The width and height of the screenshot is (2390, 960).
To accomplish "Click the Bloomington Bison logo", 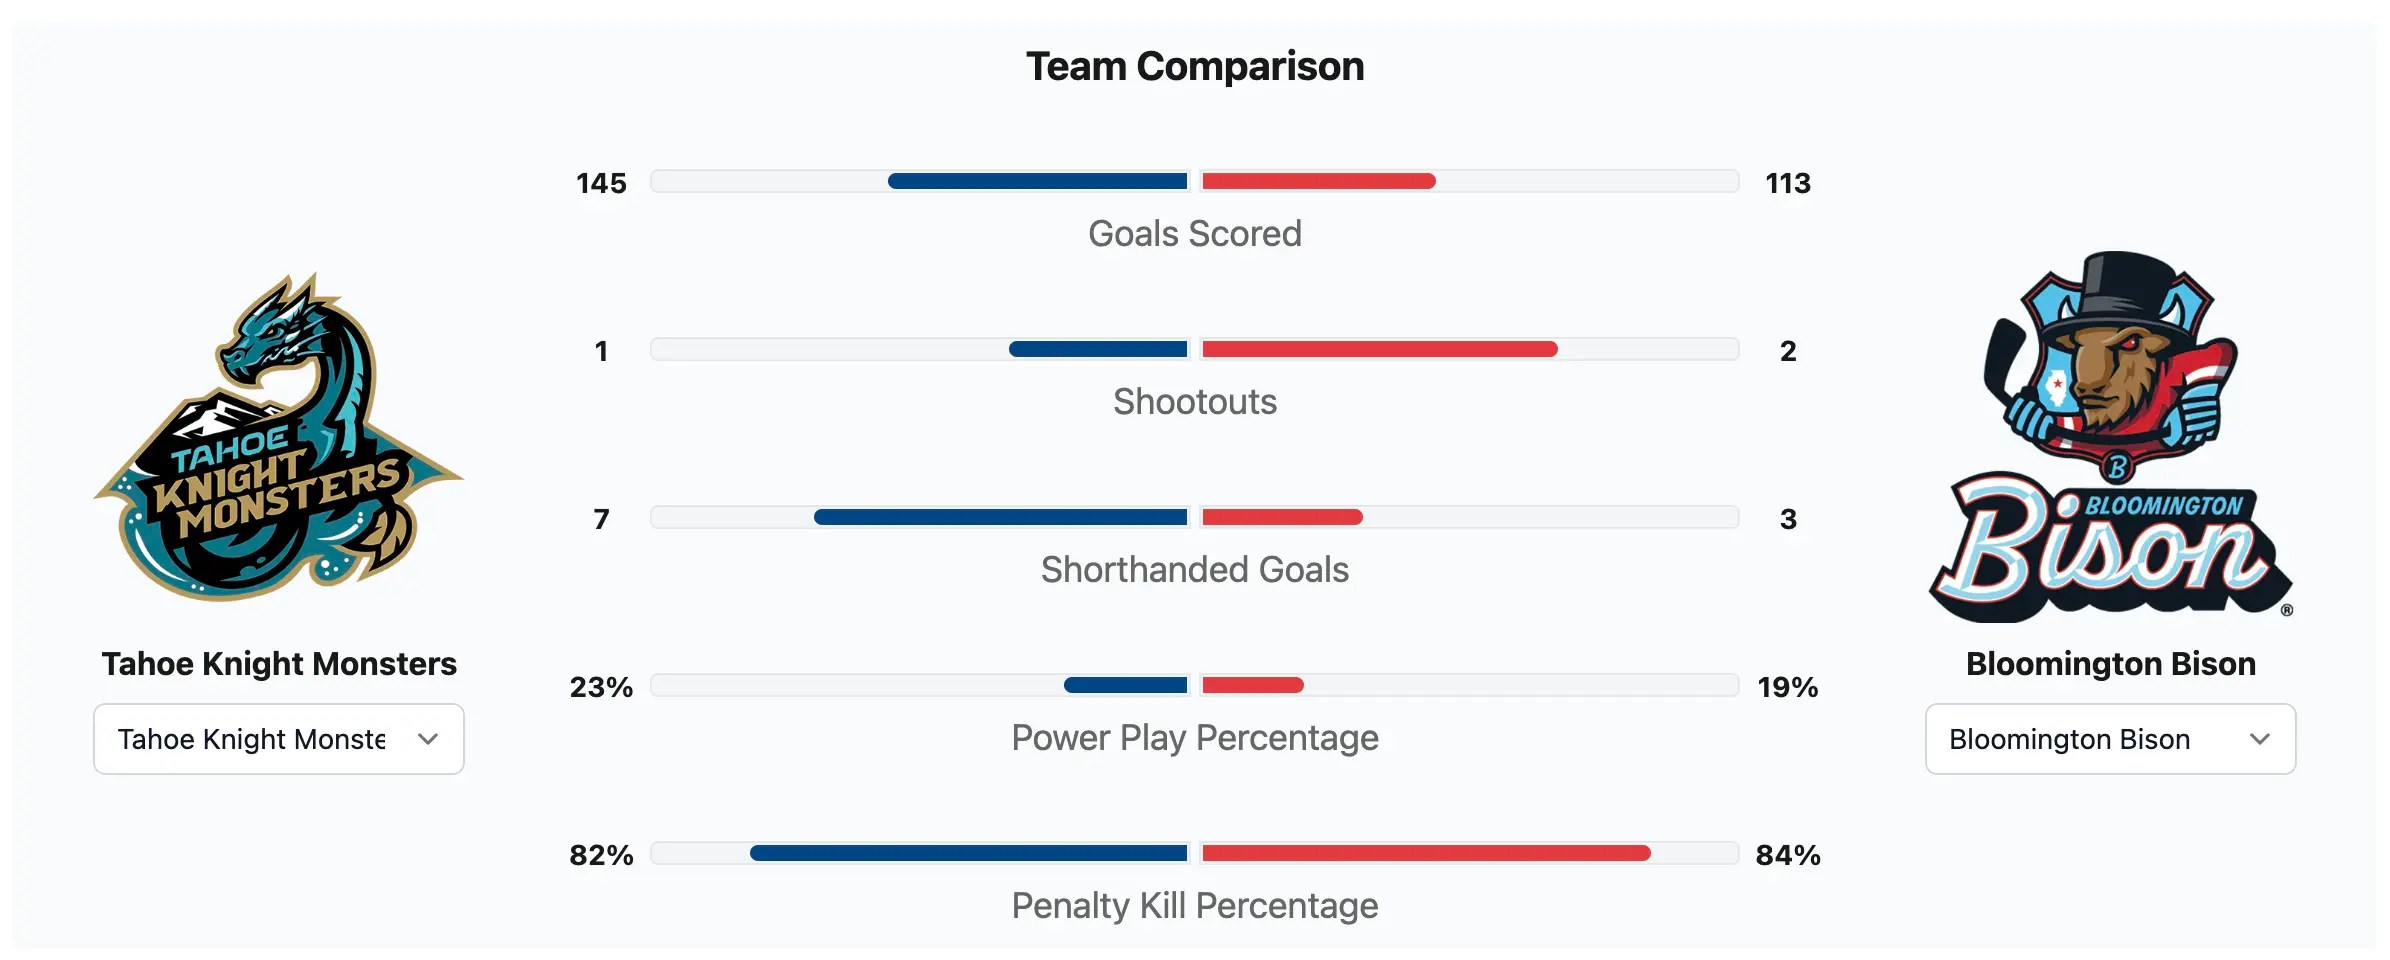I will click(2110, 438).
